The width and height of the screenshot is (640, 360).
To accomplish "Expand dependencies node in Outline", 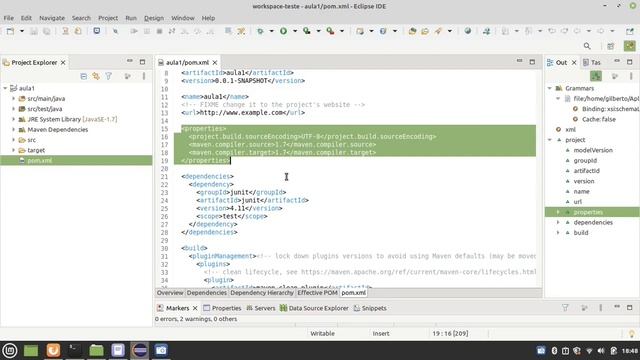I will (x=558, y=222).
